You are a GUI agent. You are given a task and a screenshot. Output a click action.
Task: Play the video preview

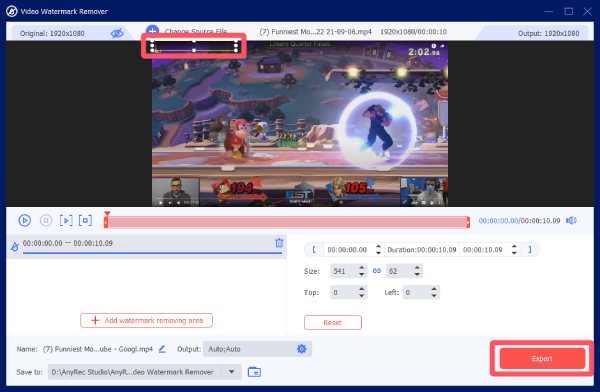(x=25, y=220)
